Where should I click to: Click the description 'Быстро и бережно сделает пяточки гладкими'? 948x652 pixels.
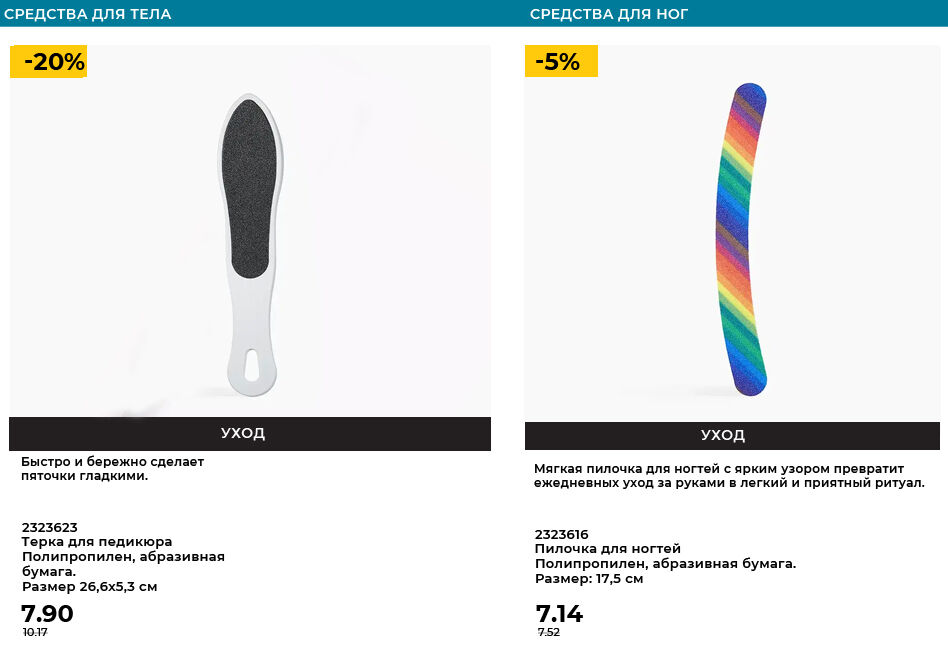pyautogui.click(x=112, y=469)
